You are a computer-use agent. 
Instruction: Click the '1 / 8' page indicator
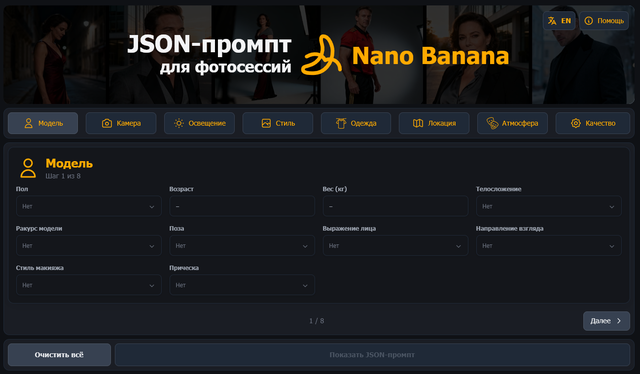pos(316,321)
